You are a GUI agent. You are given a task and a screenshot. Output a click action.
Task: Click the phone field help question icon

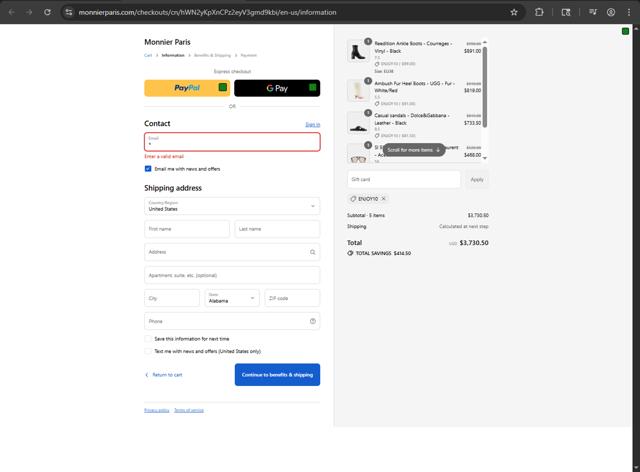tap(313, 321)
